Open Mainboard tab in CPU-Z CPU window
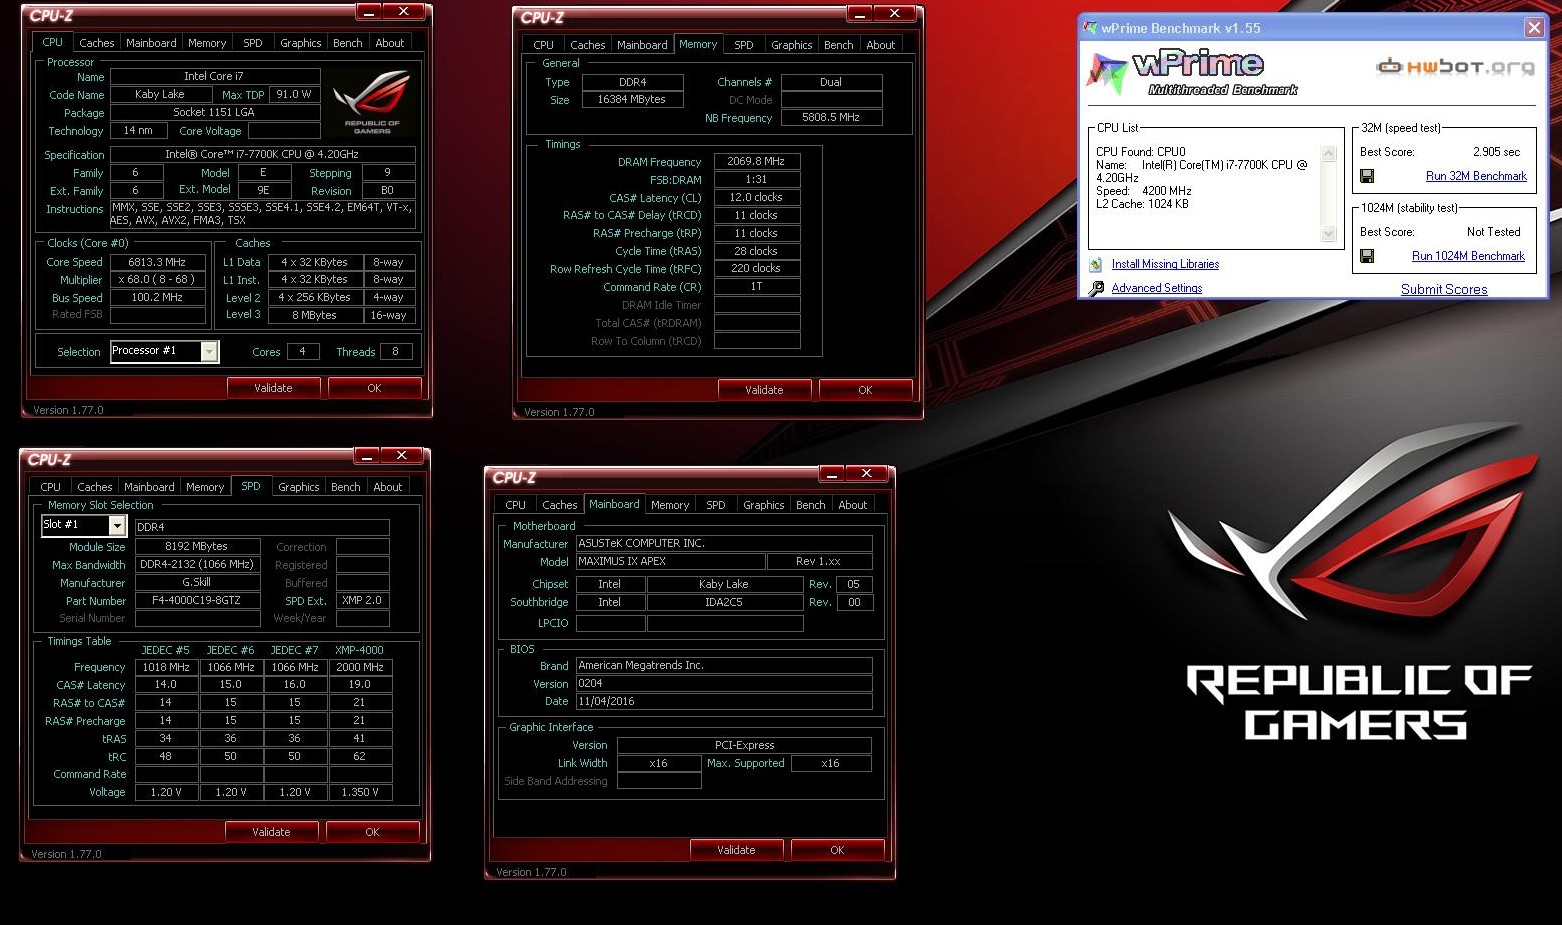 click(151, 43)
